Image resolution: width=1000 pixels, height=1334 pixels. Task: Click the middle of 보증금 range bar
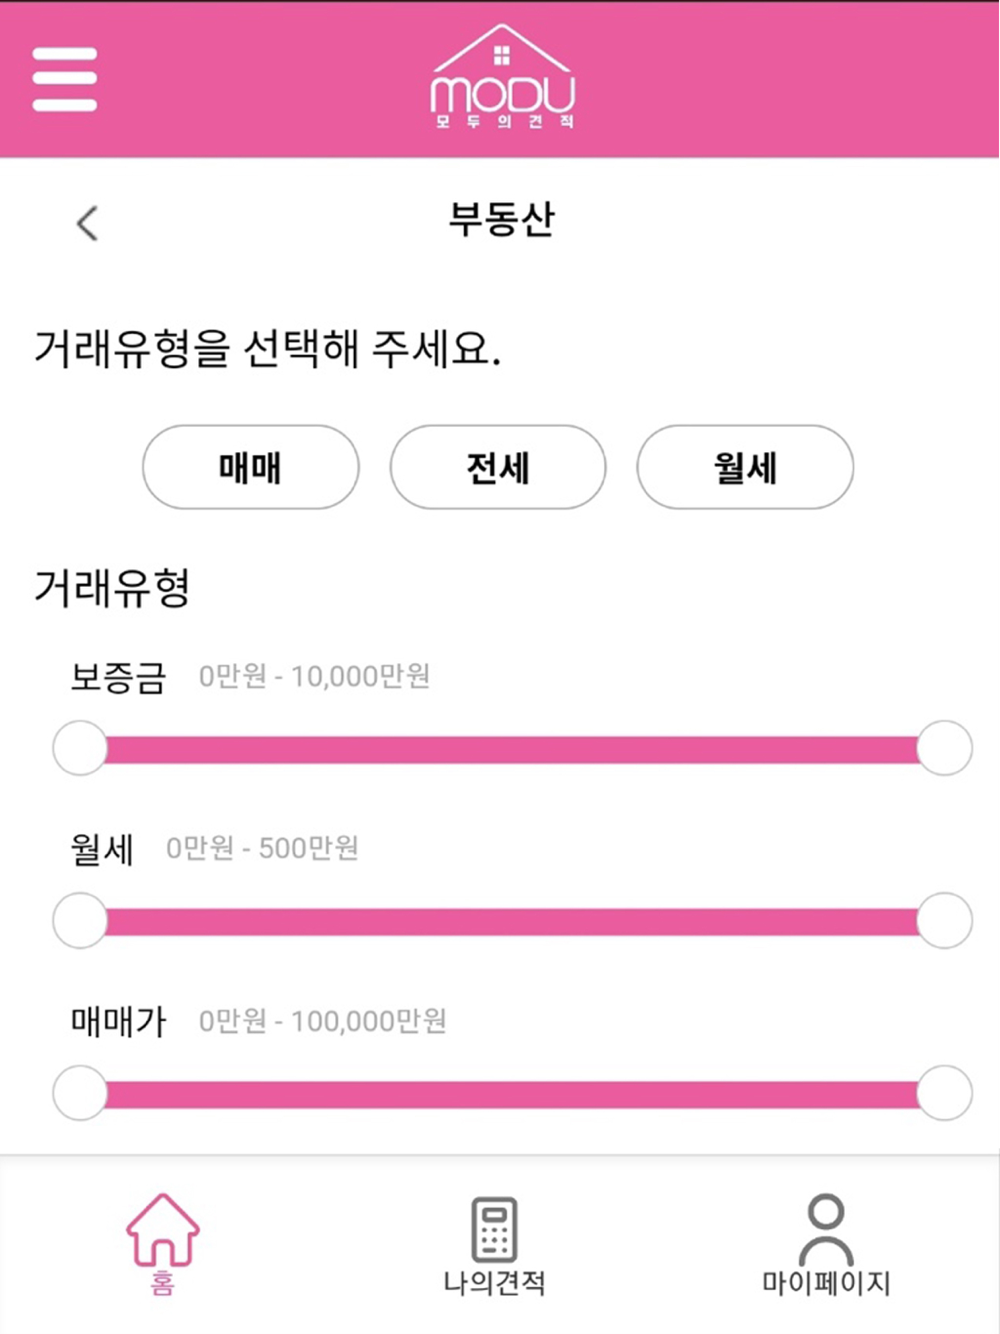point(512,749)
